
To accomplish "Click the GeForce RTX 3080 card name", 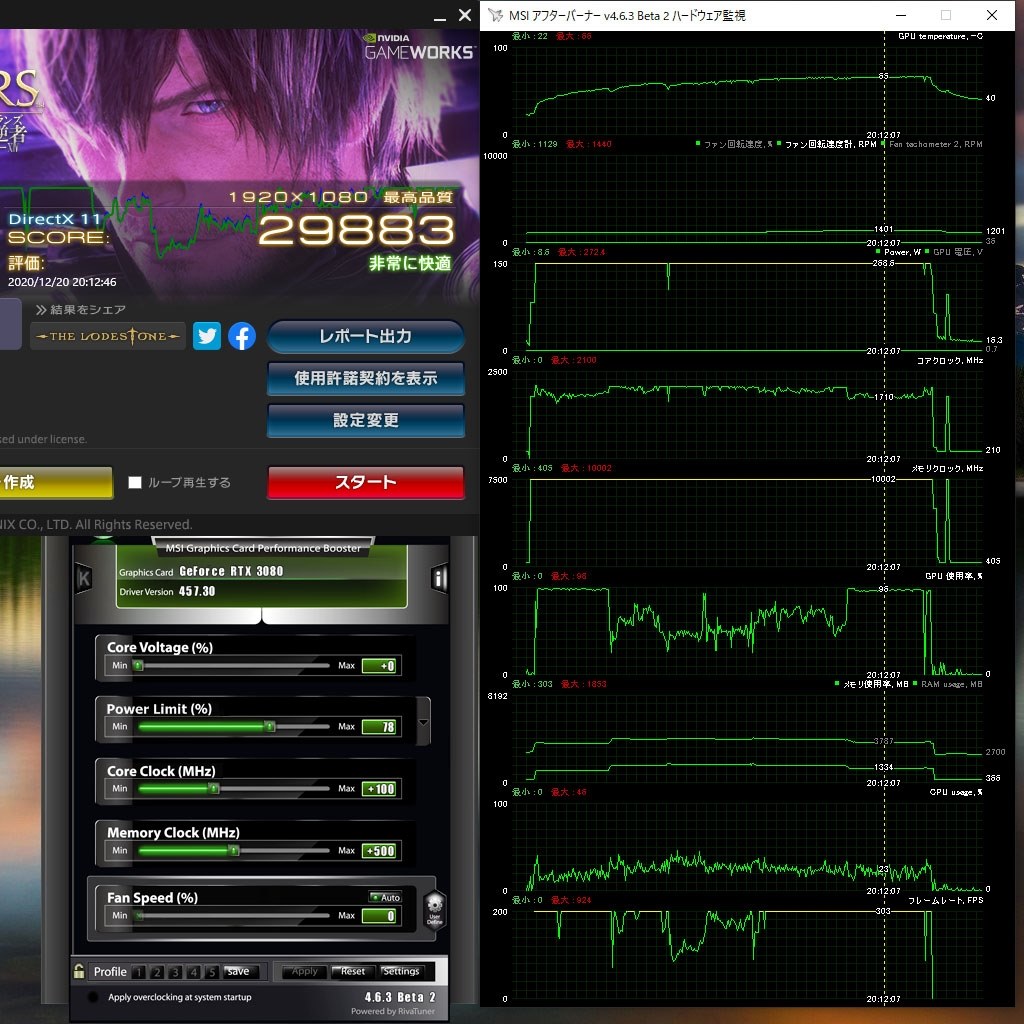I will pyautogui.click(x=231, y=571).
